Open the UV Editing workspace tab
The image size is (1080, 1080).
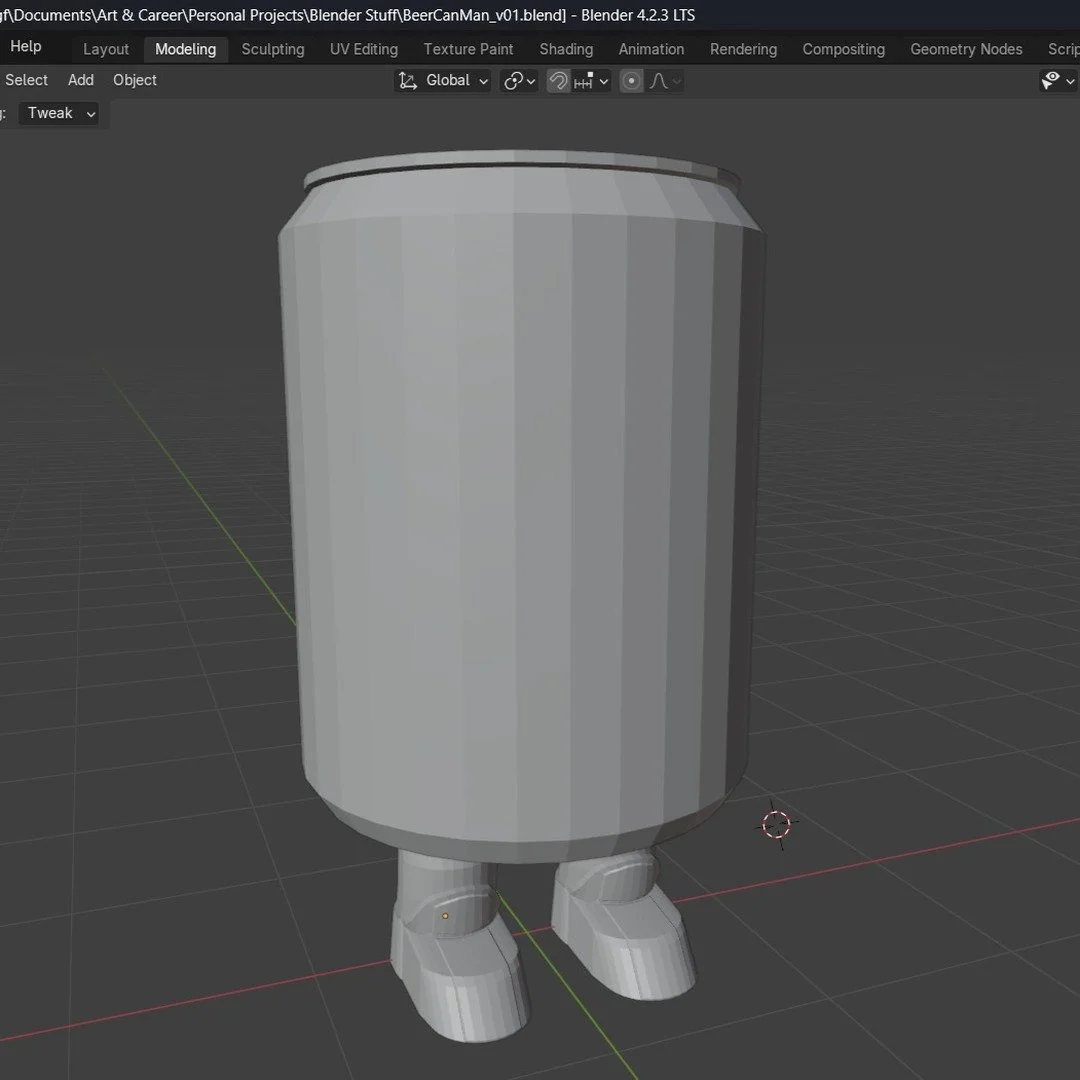364,50
